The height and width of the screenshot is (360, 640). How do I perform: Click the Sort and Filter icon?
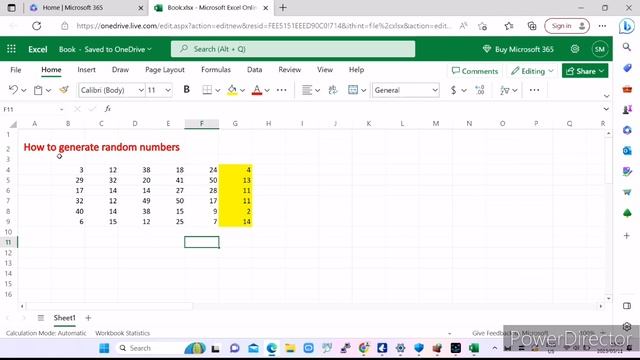pyautogui.click(x=505, y=90)
